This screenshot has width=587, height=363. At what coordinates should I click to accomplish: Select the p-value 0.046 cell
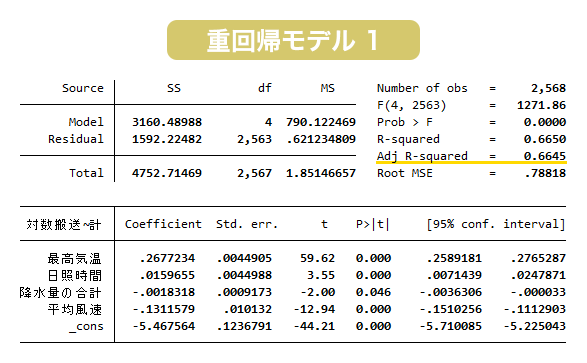(x=373, y=292)
